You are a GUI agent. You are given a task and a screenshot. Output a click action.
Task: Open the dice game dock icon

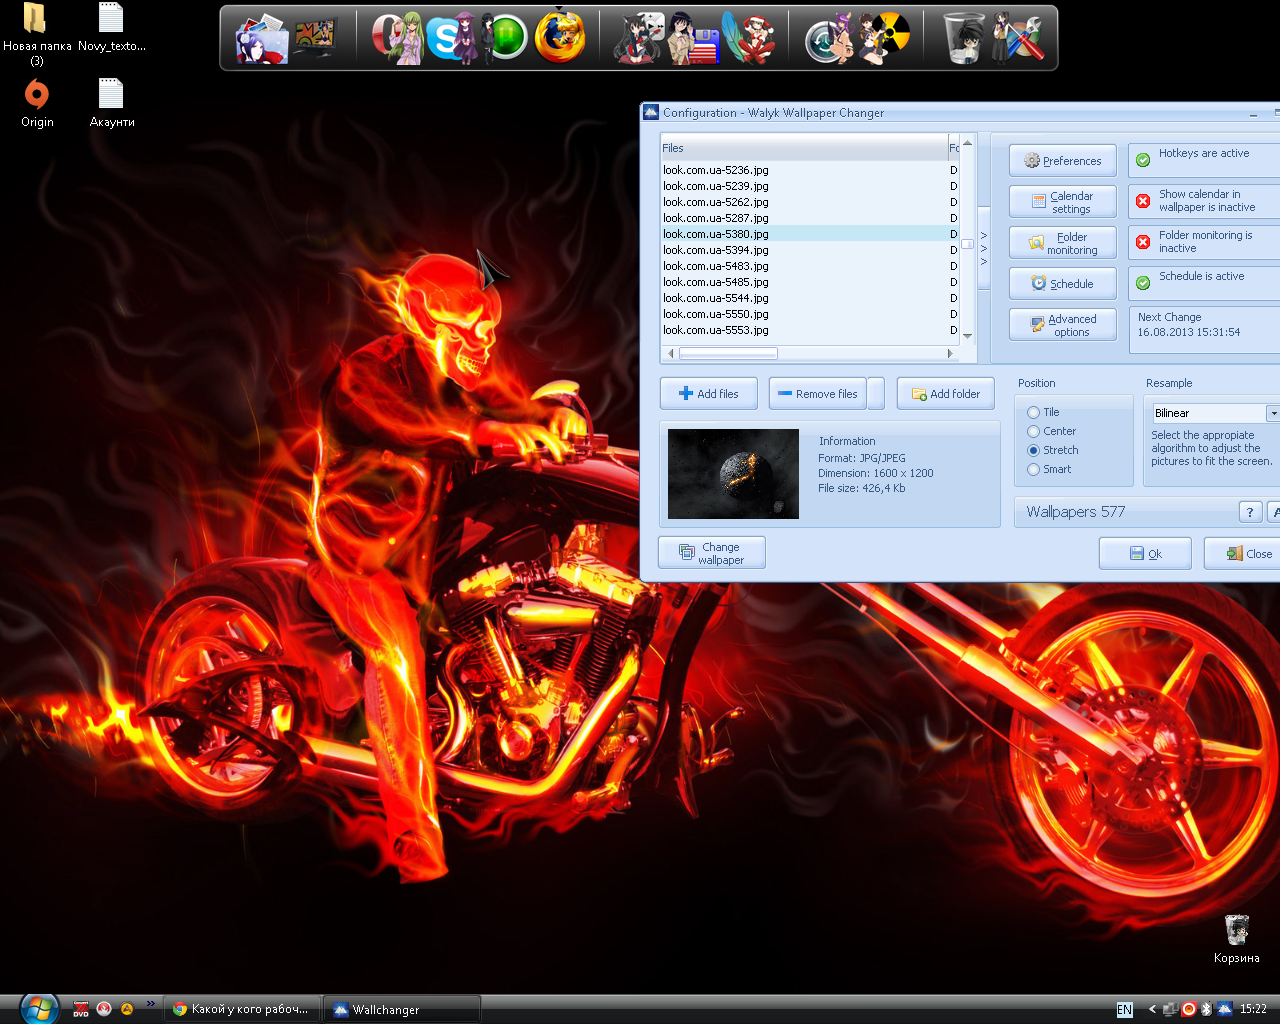(x=641, y=40)
